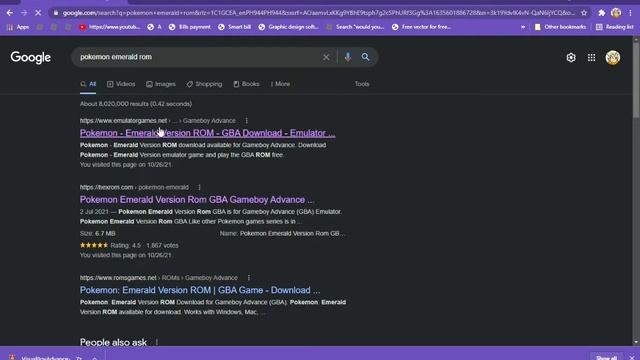Open options for the romsgames.net result
640x360 pixels.
click(x=249, y=278)
